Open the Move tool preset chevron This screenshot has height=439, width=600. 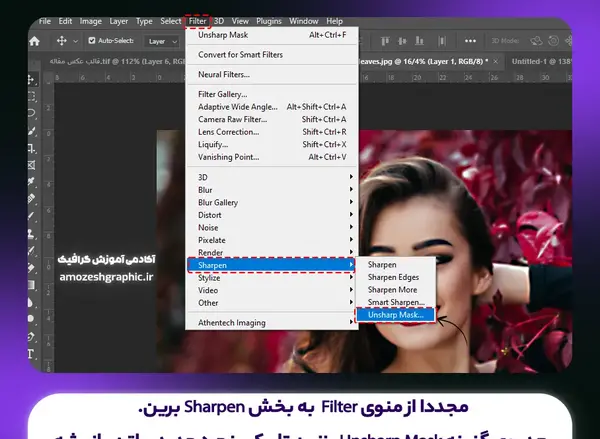[x=75, y=41]
